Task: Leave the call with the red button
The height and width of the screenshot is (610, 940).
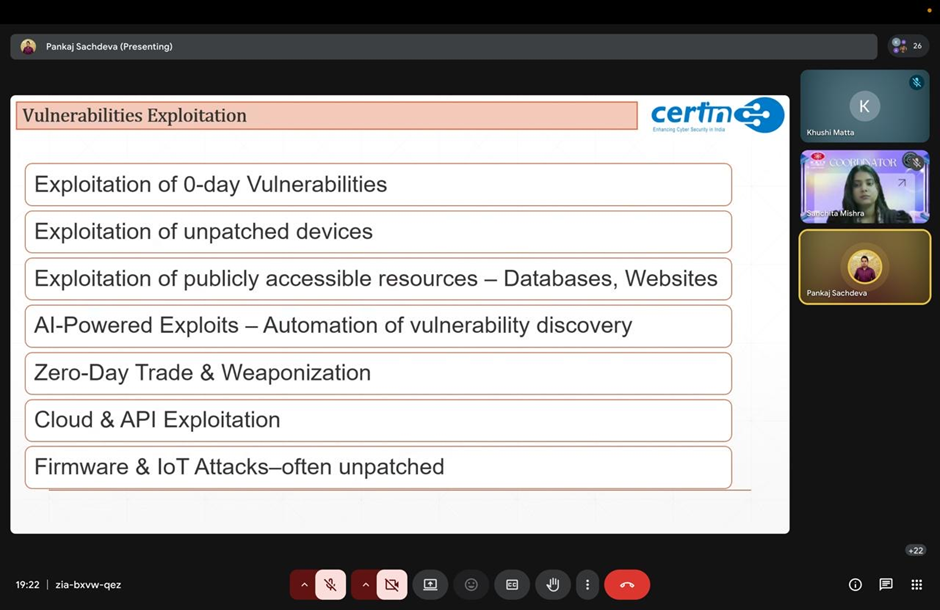Action: pyautogui.click(x=627, y=585)
